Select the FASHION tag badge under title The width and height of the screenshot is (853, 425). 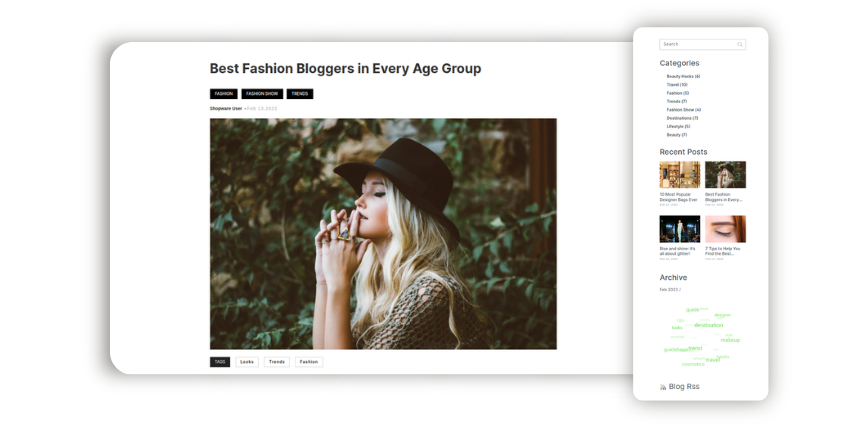(224, 94)
